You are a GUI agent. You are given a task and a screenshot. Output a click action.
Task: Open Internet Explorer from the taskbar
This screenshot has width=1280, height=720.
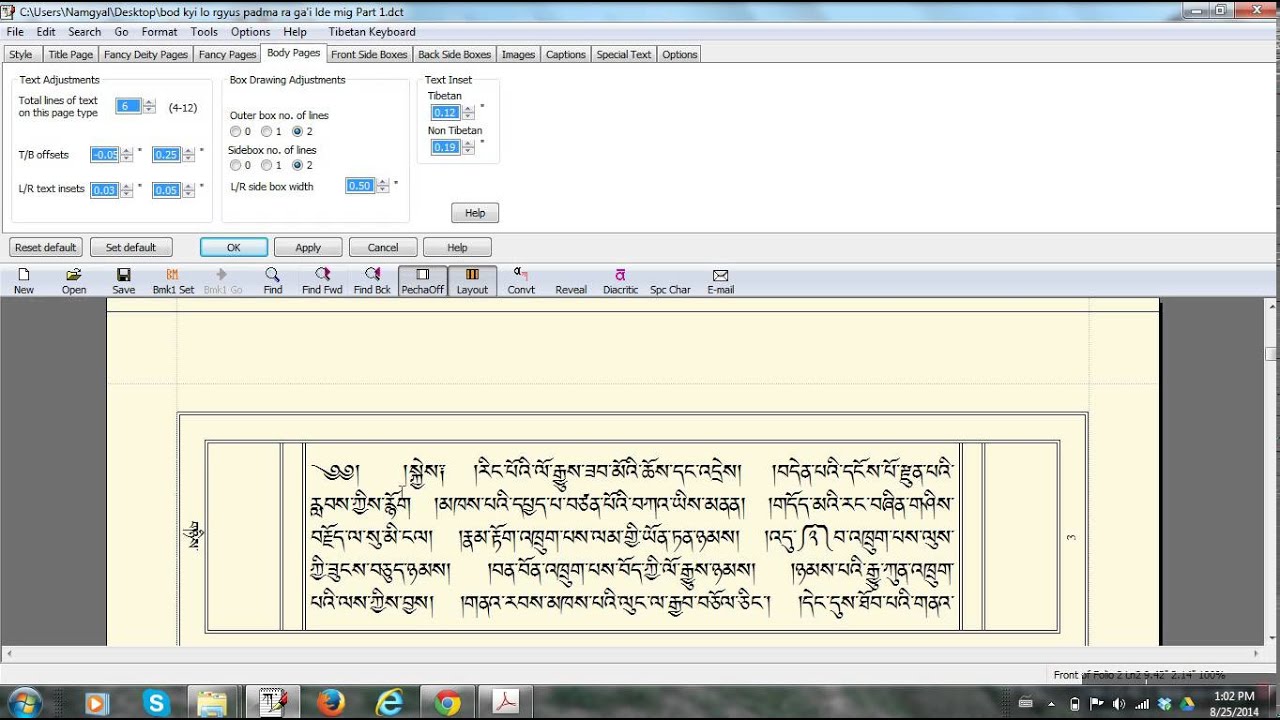coord(388,703)
